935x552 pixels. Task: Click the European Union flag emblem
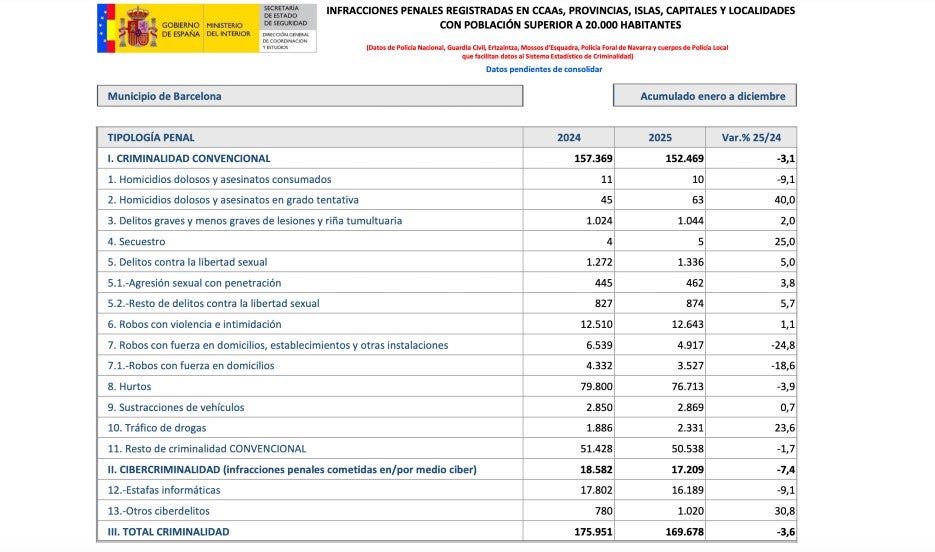click(x=107, y=27)
